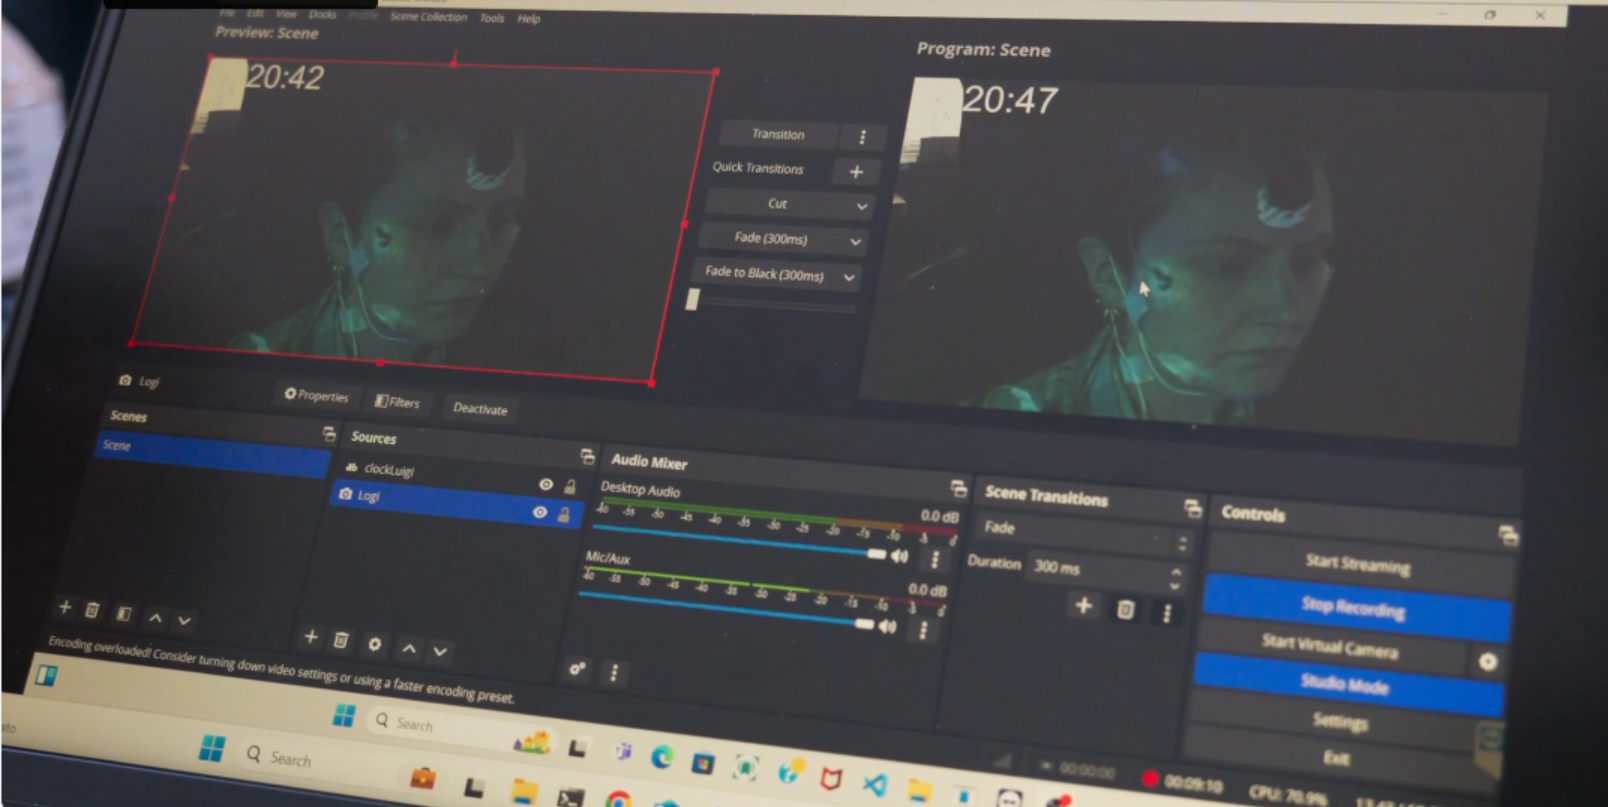The height and width of the screenshot is (807, 1608).
Task: Remove scene transition using trash icon
Action: coord(1125,609)
